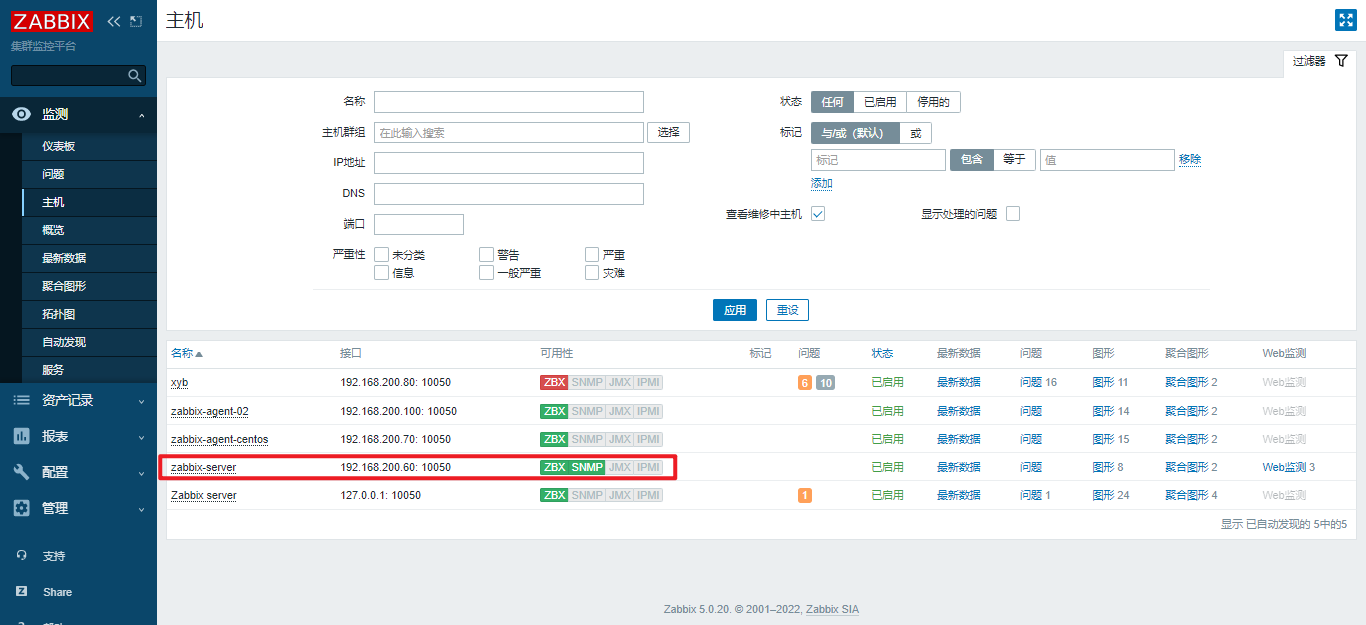Check the 信息 severity box
Screen dimensions: 1366x625
pos(381,272)
